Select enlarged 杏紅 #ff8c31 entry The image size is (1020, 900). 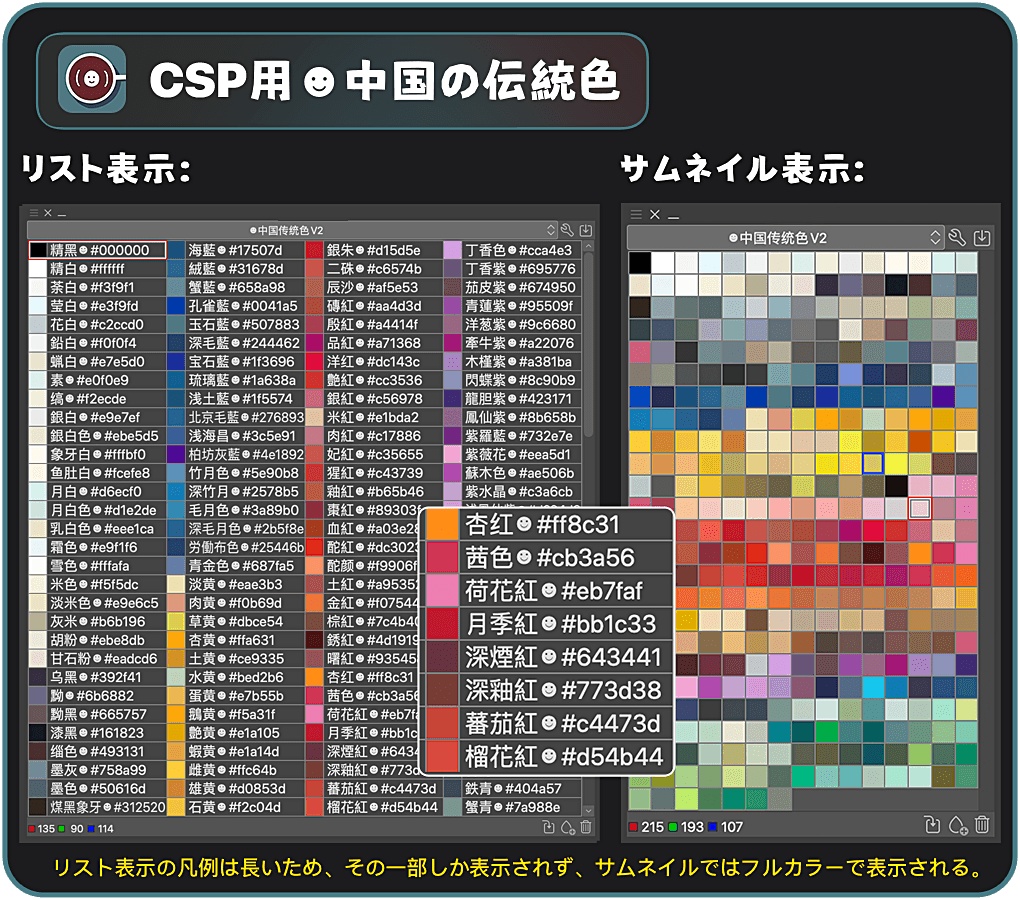click(548, 525)
